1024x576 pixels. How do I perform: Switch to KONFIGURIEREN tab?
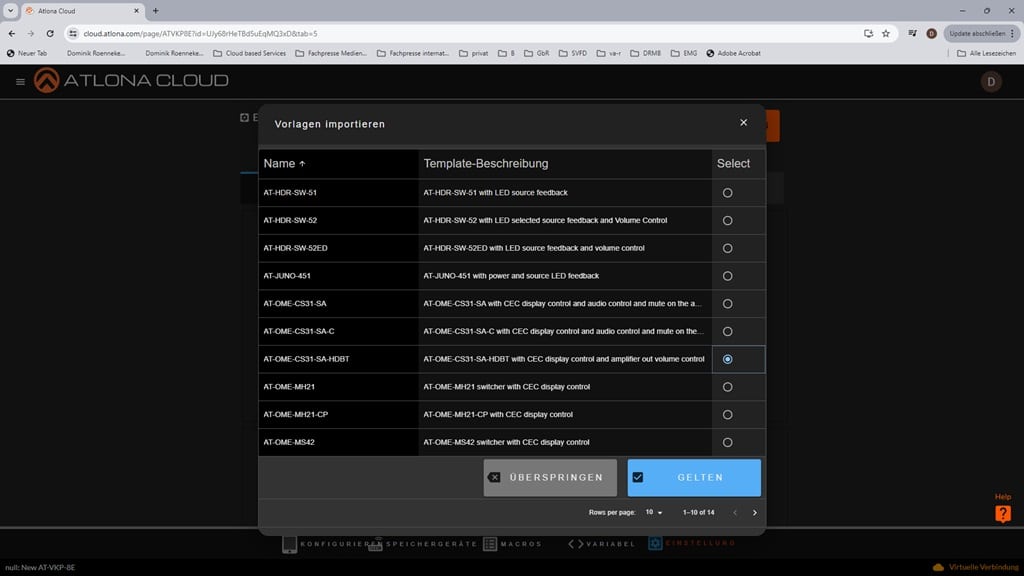pos(332,544)
